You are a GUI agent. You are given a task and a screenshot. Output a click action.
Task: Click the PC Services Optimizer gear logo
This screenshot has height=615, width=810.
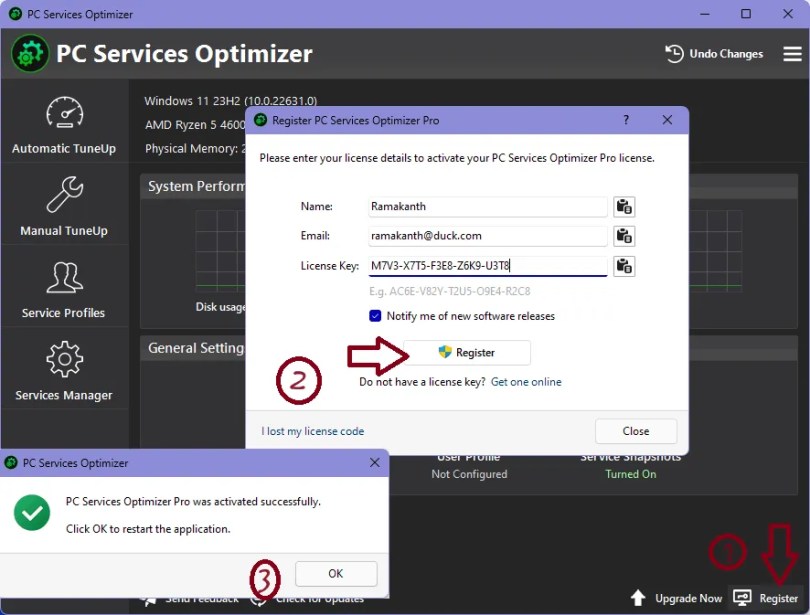tap(30, 54)
